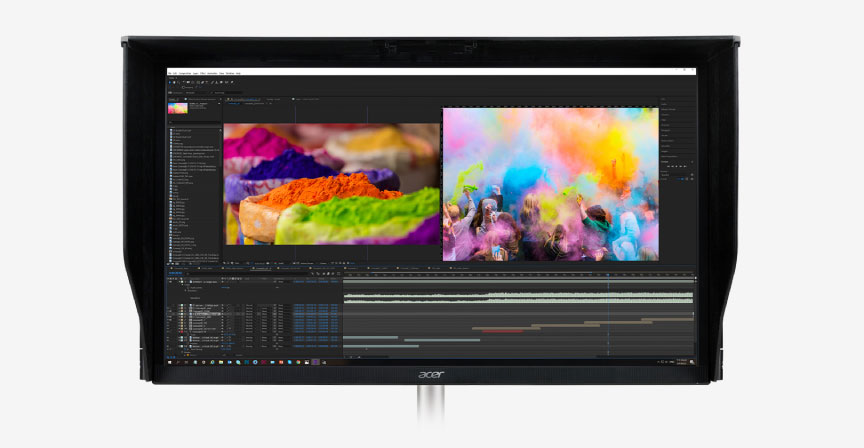Screen dimensions: 864x448
Task: Select the Pan Behind anchor point tool
Action: pos(193,83)
